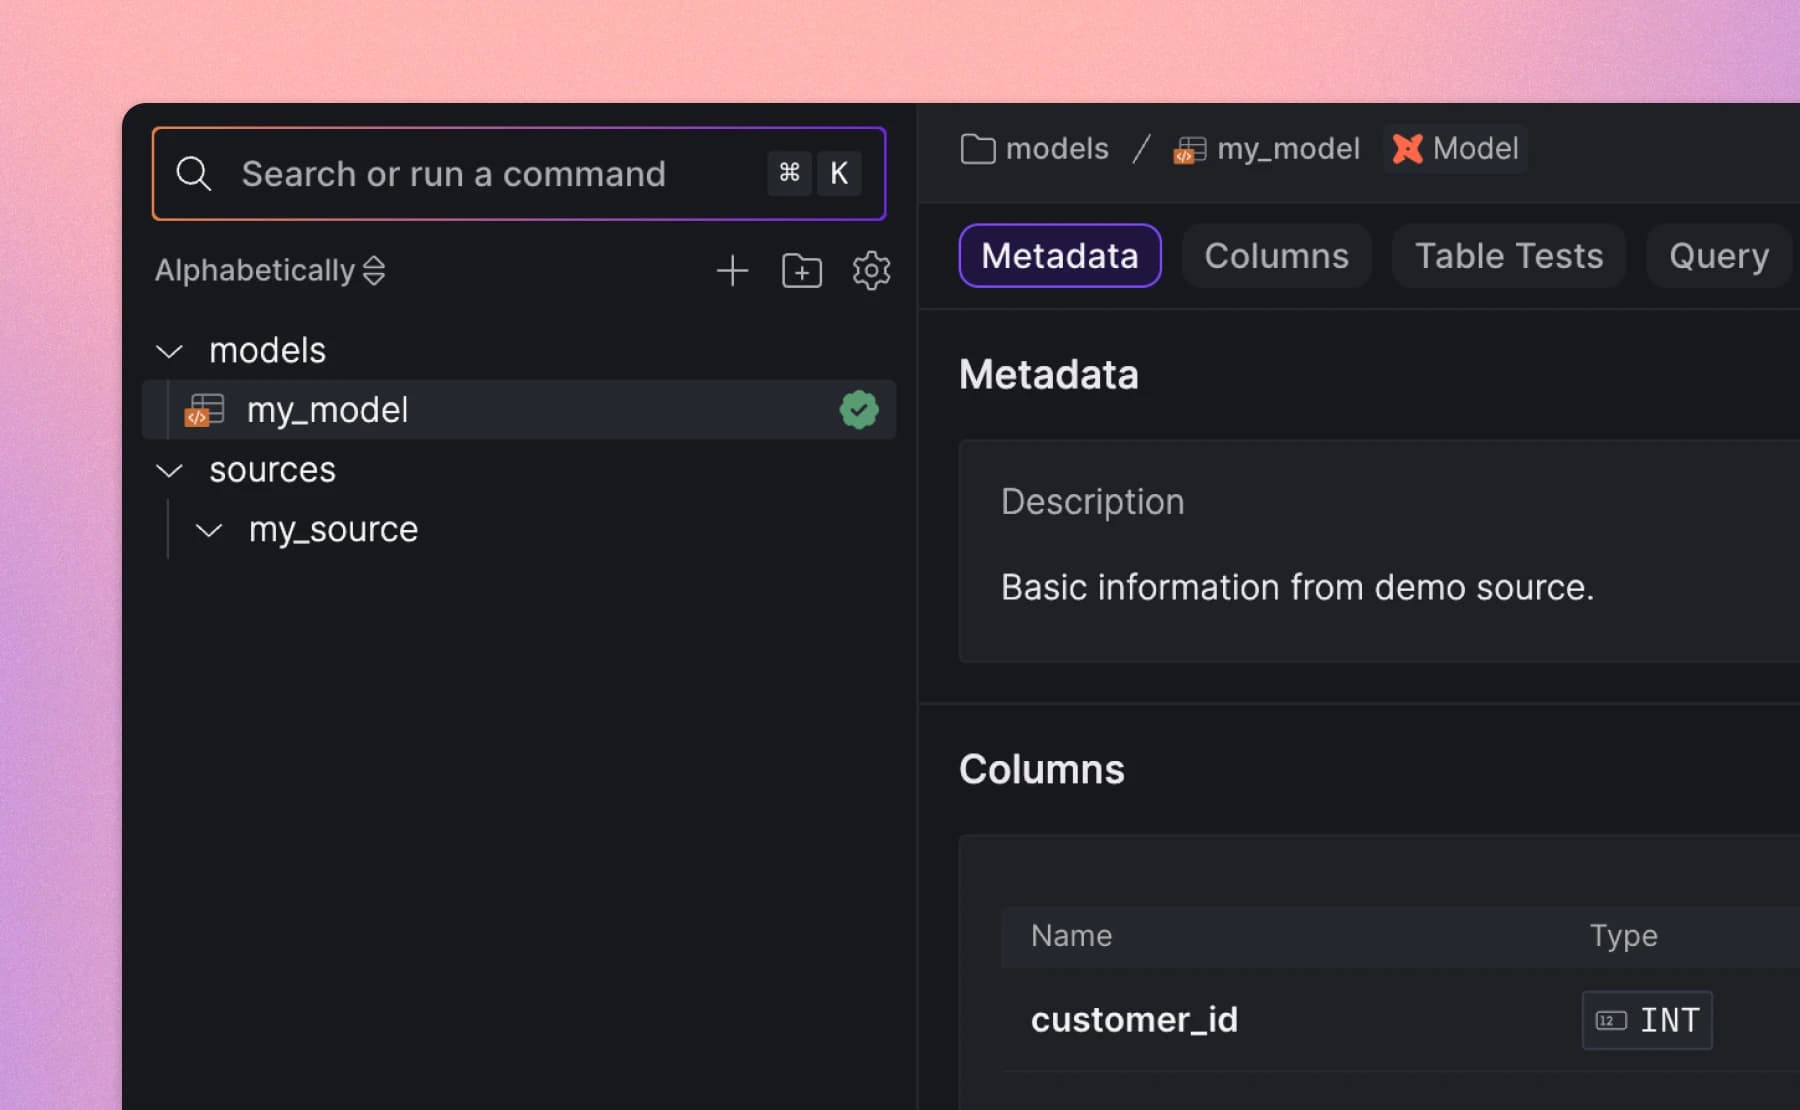Focus the Search or run a command field
1800x1110 pixels.
click(519, 174)
